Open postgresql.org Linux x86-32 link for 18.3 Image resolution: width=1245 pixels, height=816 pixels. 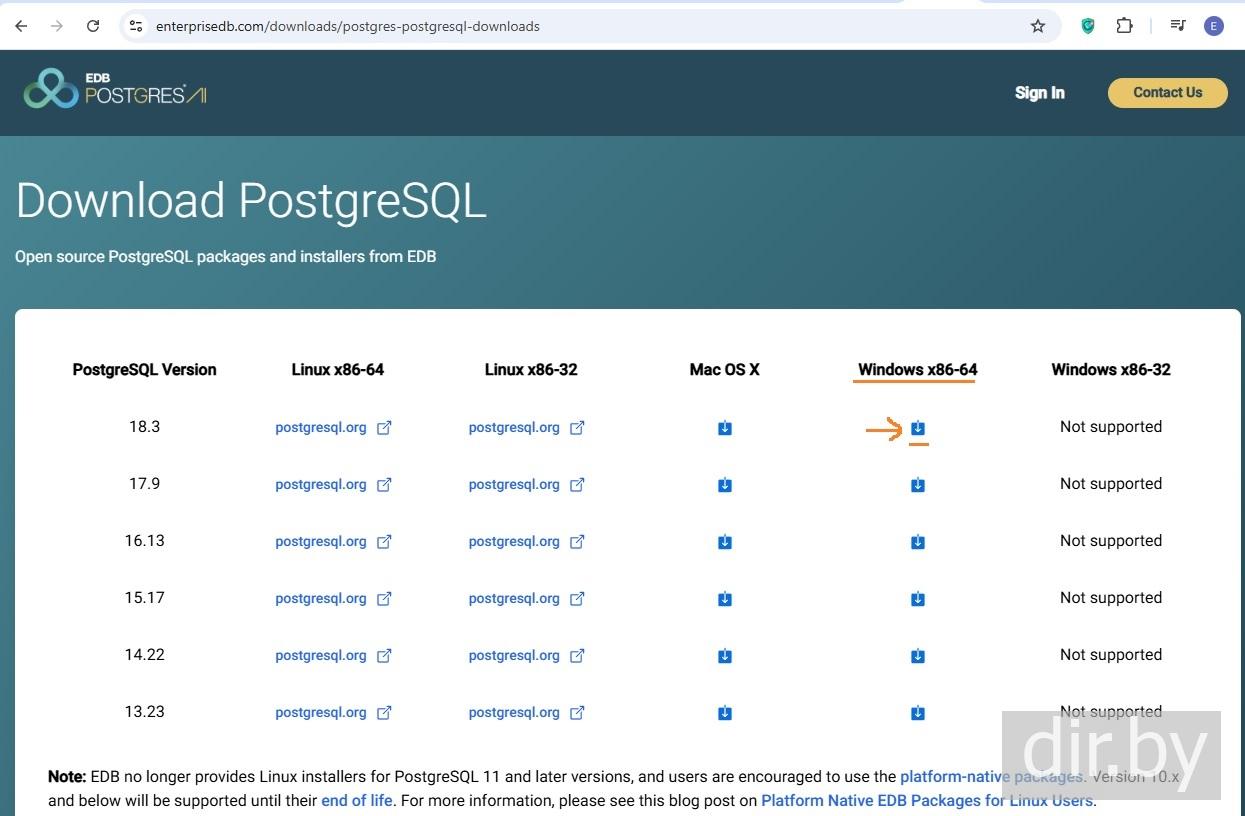tap(526, 427)
